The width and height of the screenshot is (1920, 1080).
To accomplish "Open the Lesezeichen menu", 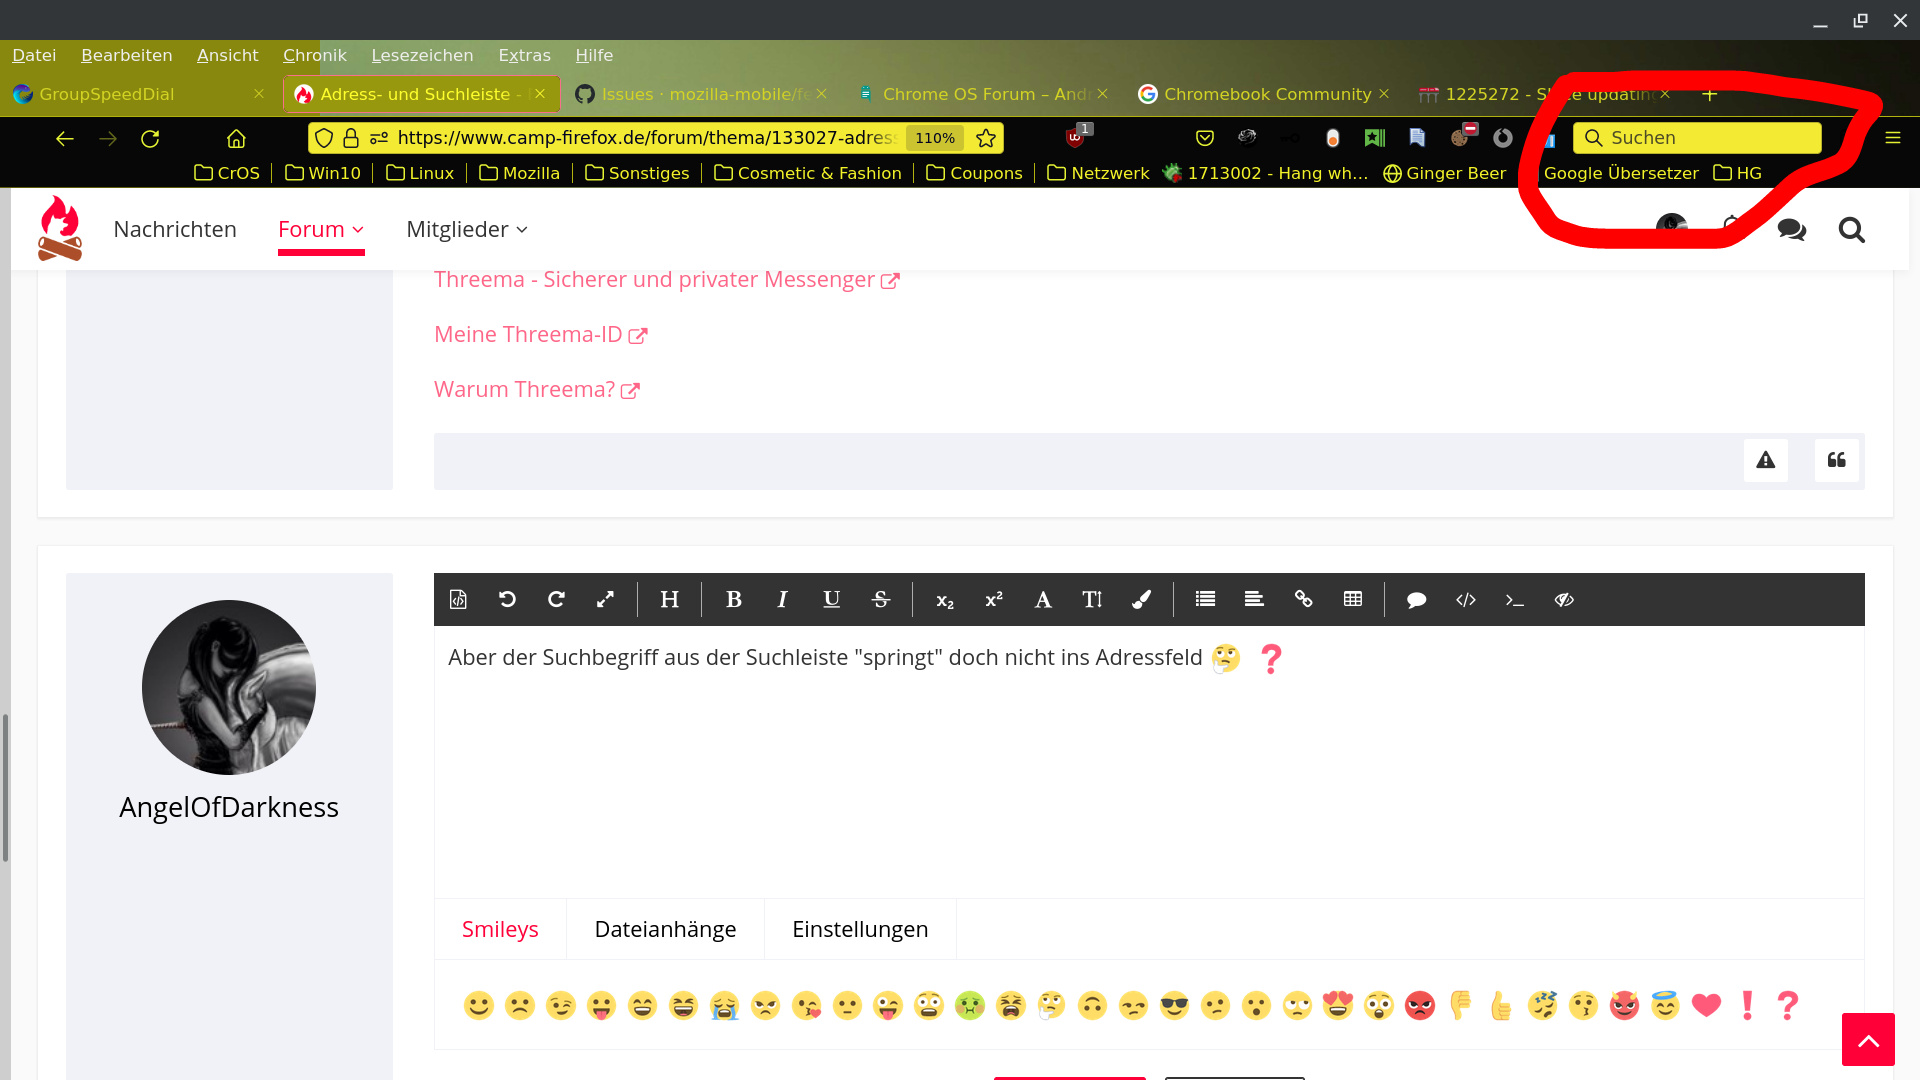I will click(422, 55).
